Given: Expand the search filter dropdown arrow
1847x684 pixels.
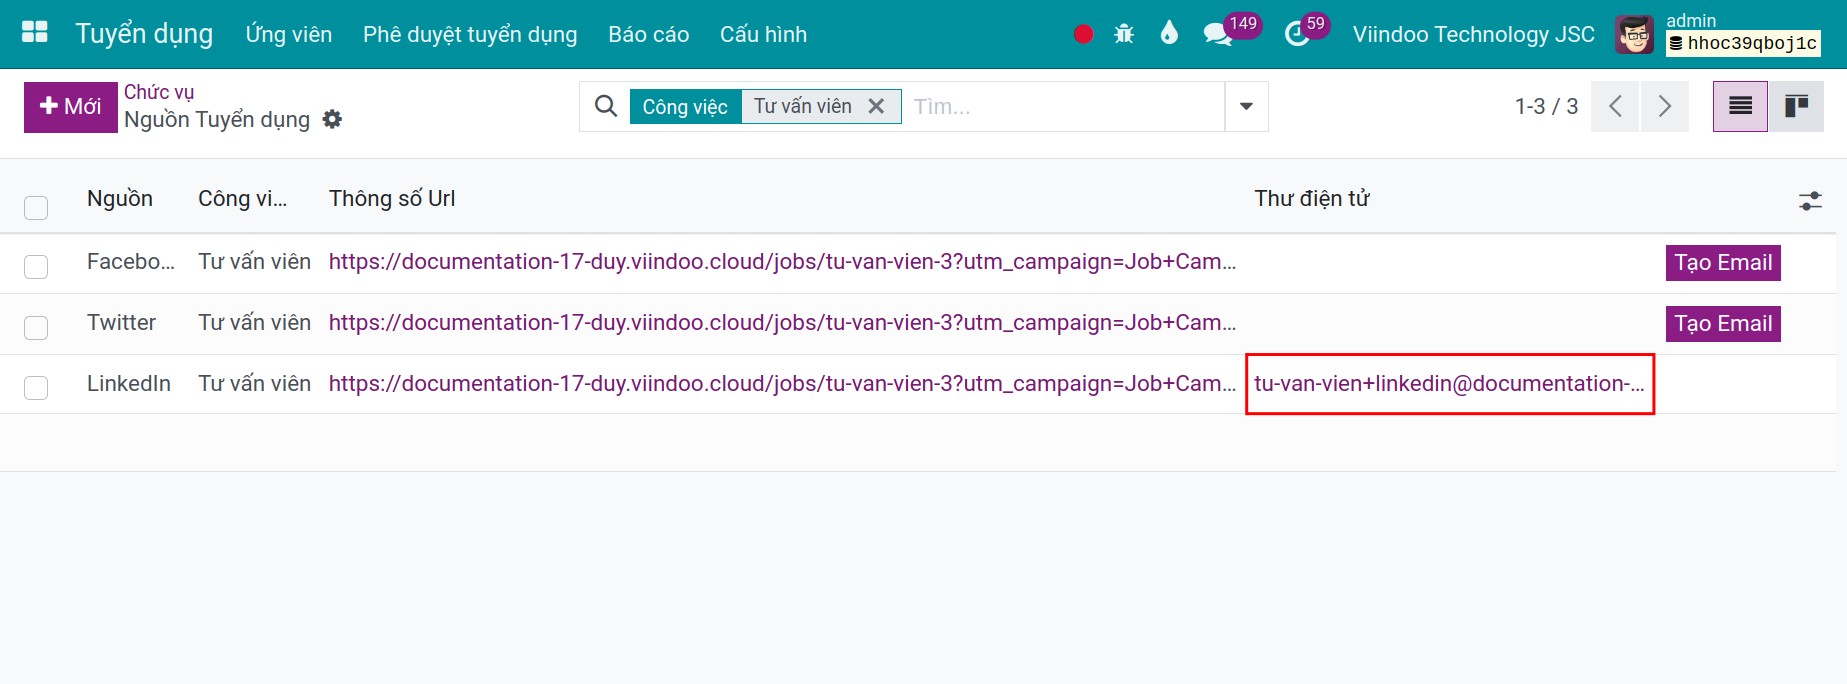Looking at the screenshot, I should point(1246,106).
